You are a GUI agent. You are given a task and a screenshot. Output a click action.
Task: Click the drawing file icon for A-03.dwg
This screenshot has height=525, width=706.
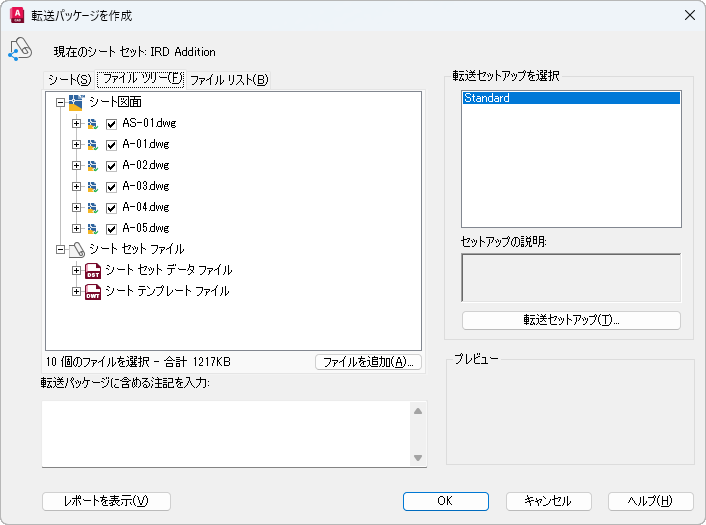92,186
